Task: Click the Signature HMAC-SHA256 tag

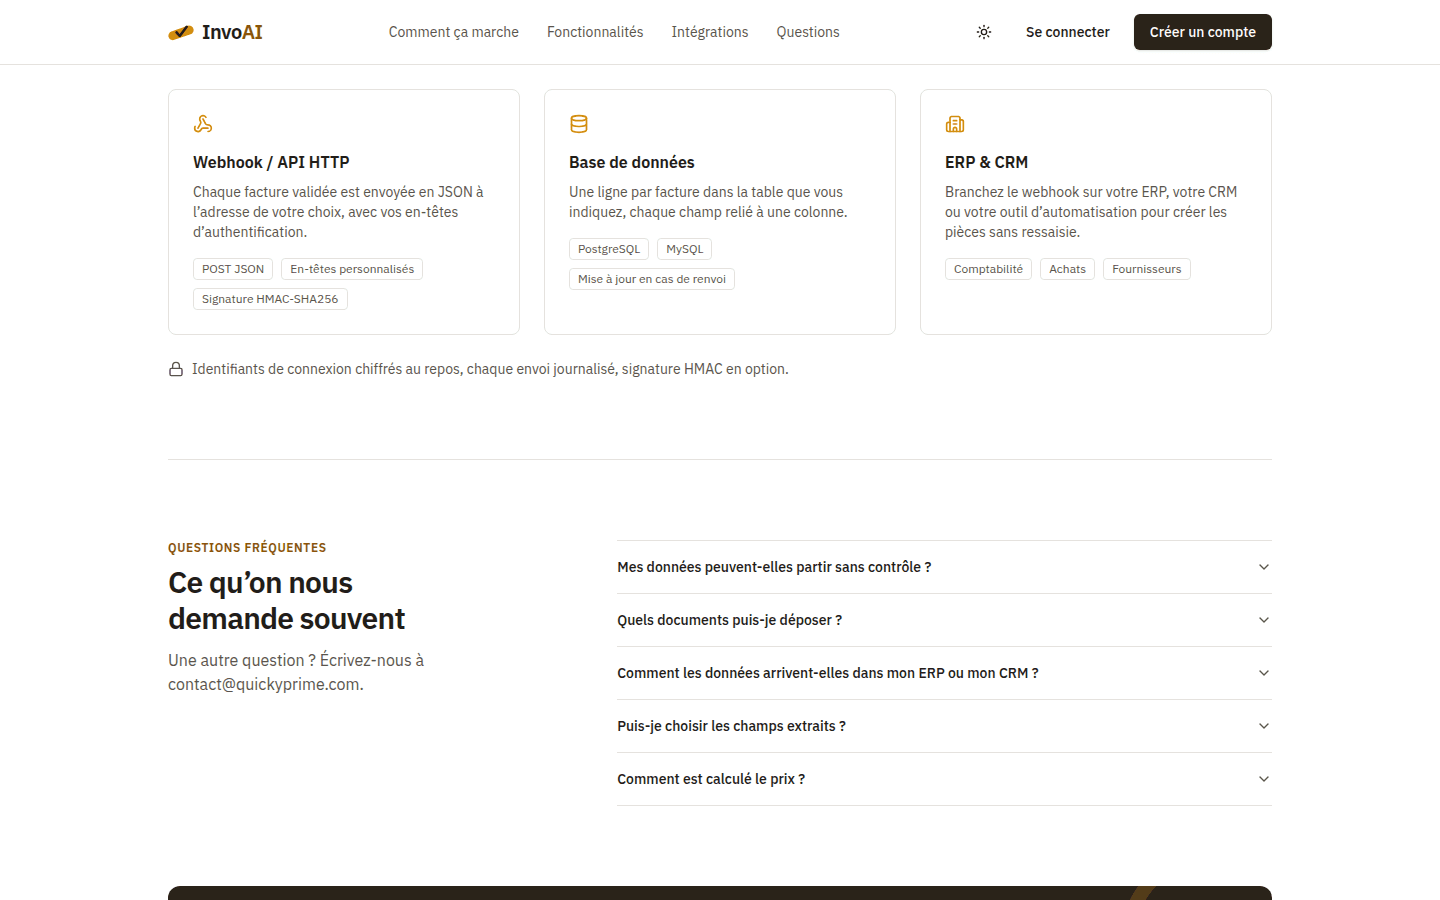Action: coord(270,299)
